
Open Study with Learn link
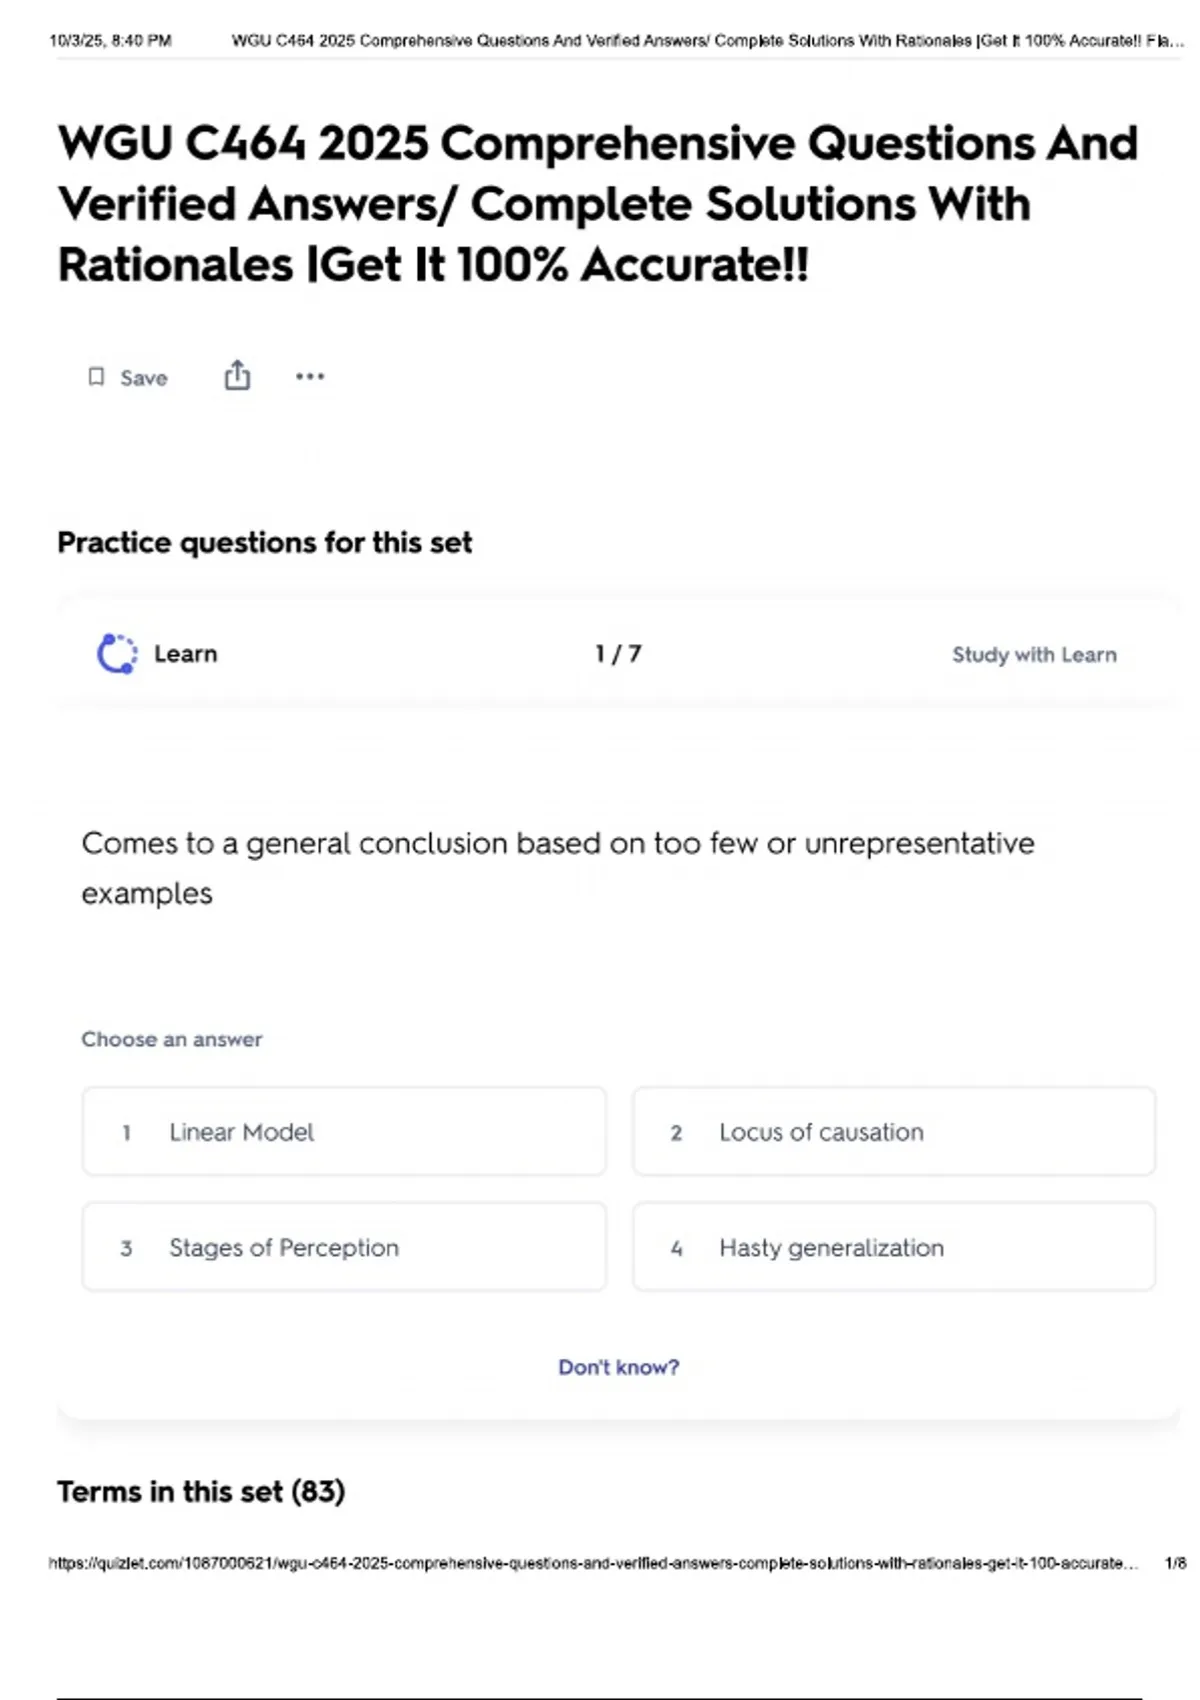[1034, 655]
